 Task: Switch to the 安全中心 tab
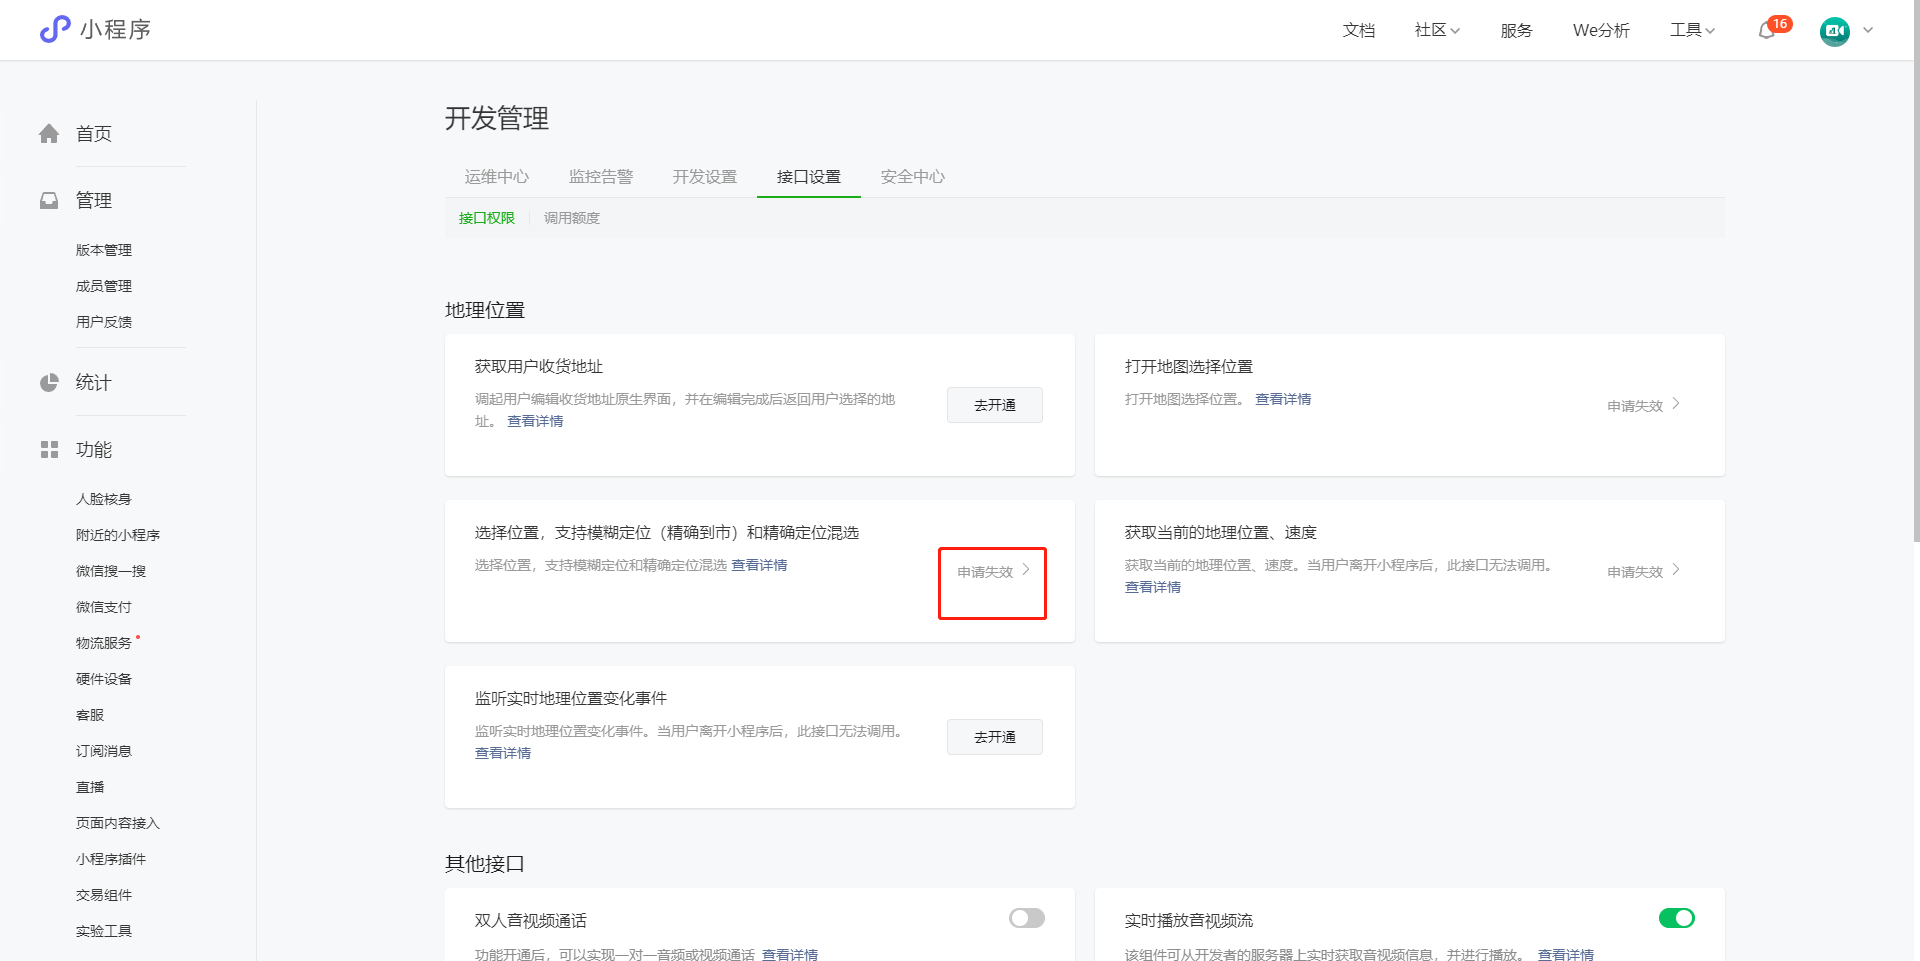(x=913, y=177)
